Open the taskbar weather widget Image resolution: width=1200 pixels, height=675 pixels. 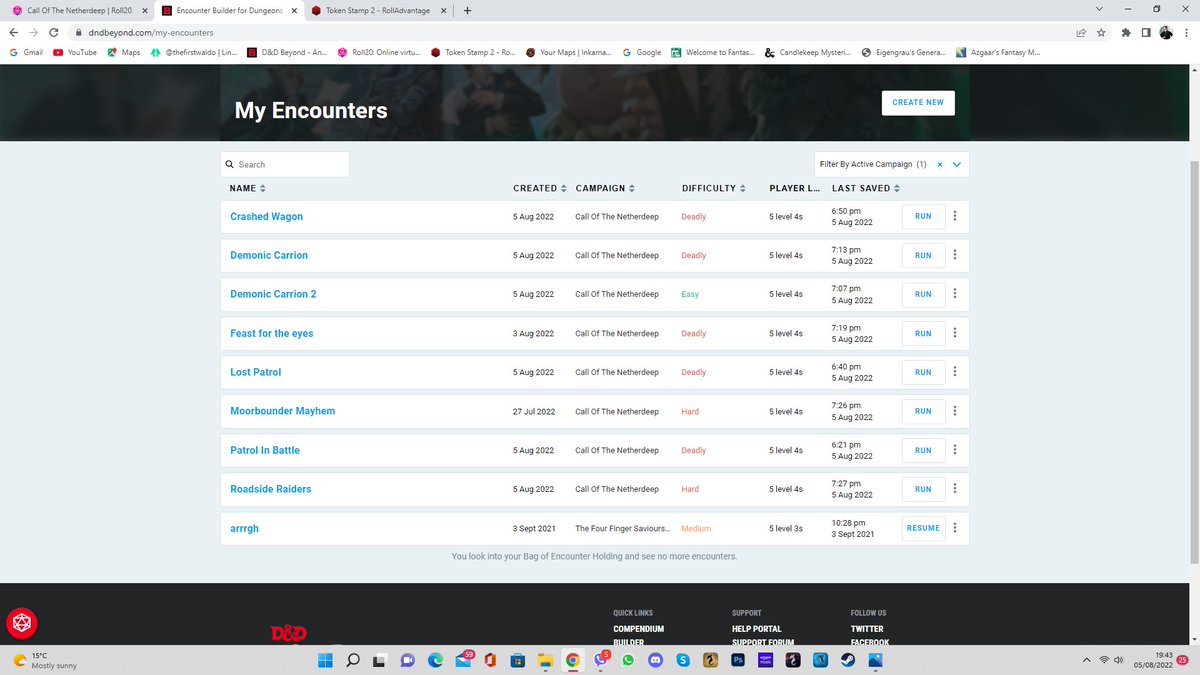click(x=45, y=660)
